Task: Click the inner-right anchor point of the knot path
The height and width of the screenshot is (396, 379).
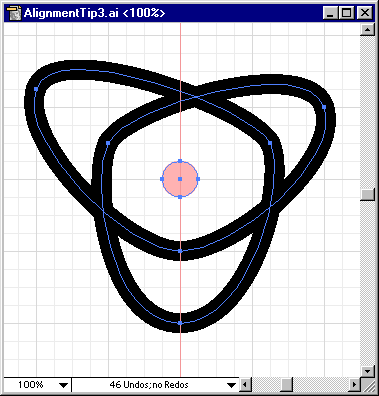Action: pyautogui.click(x=270, y=143)
